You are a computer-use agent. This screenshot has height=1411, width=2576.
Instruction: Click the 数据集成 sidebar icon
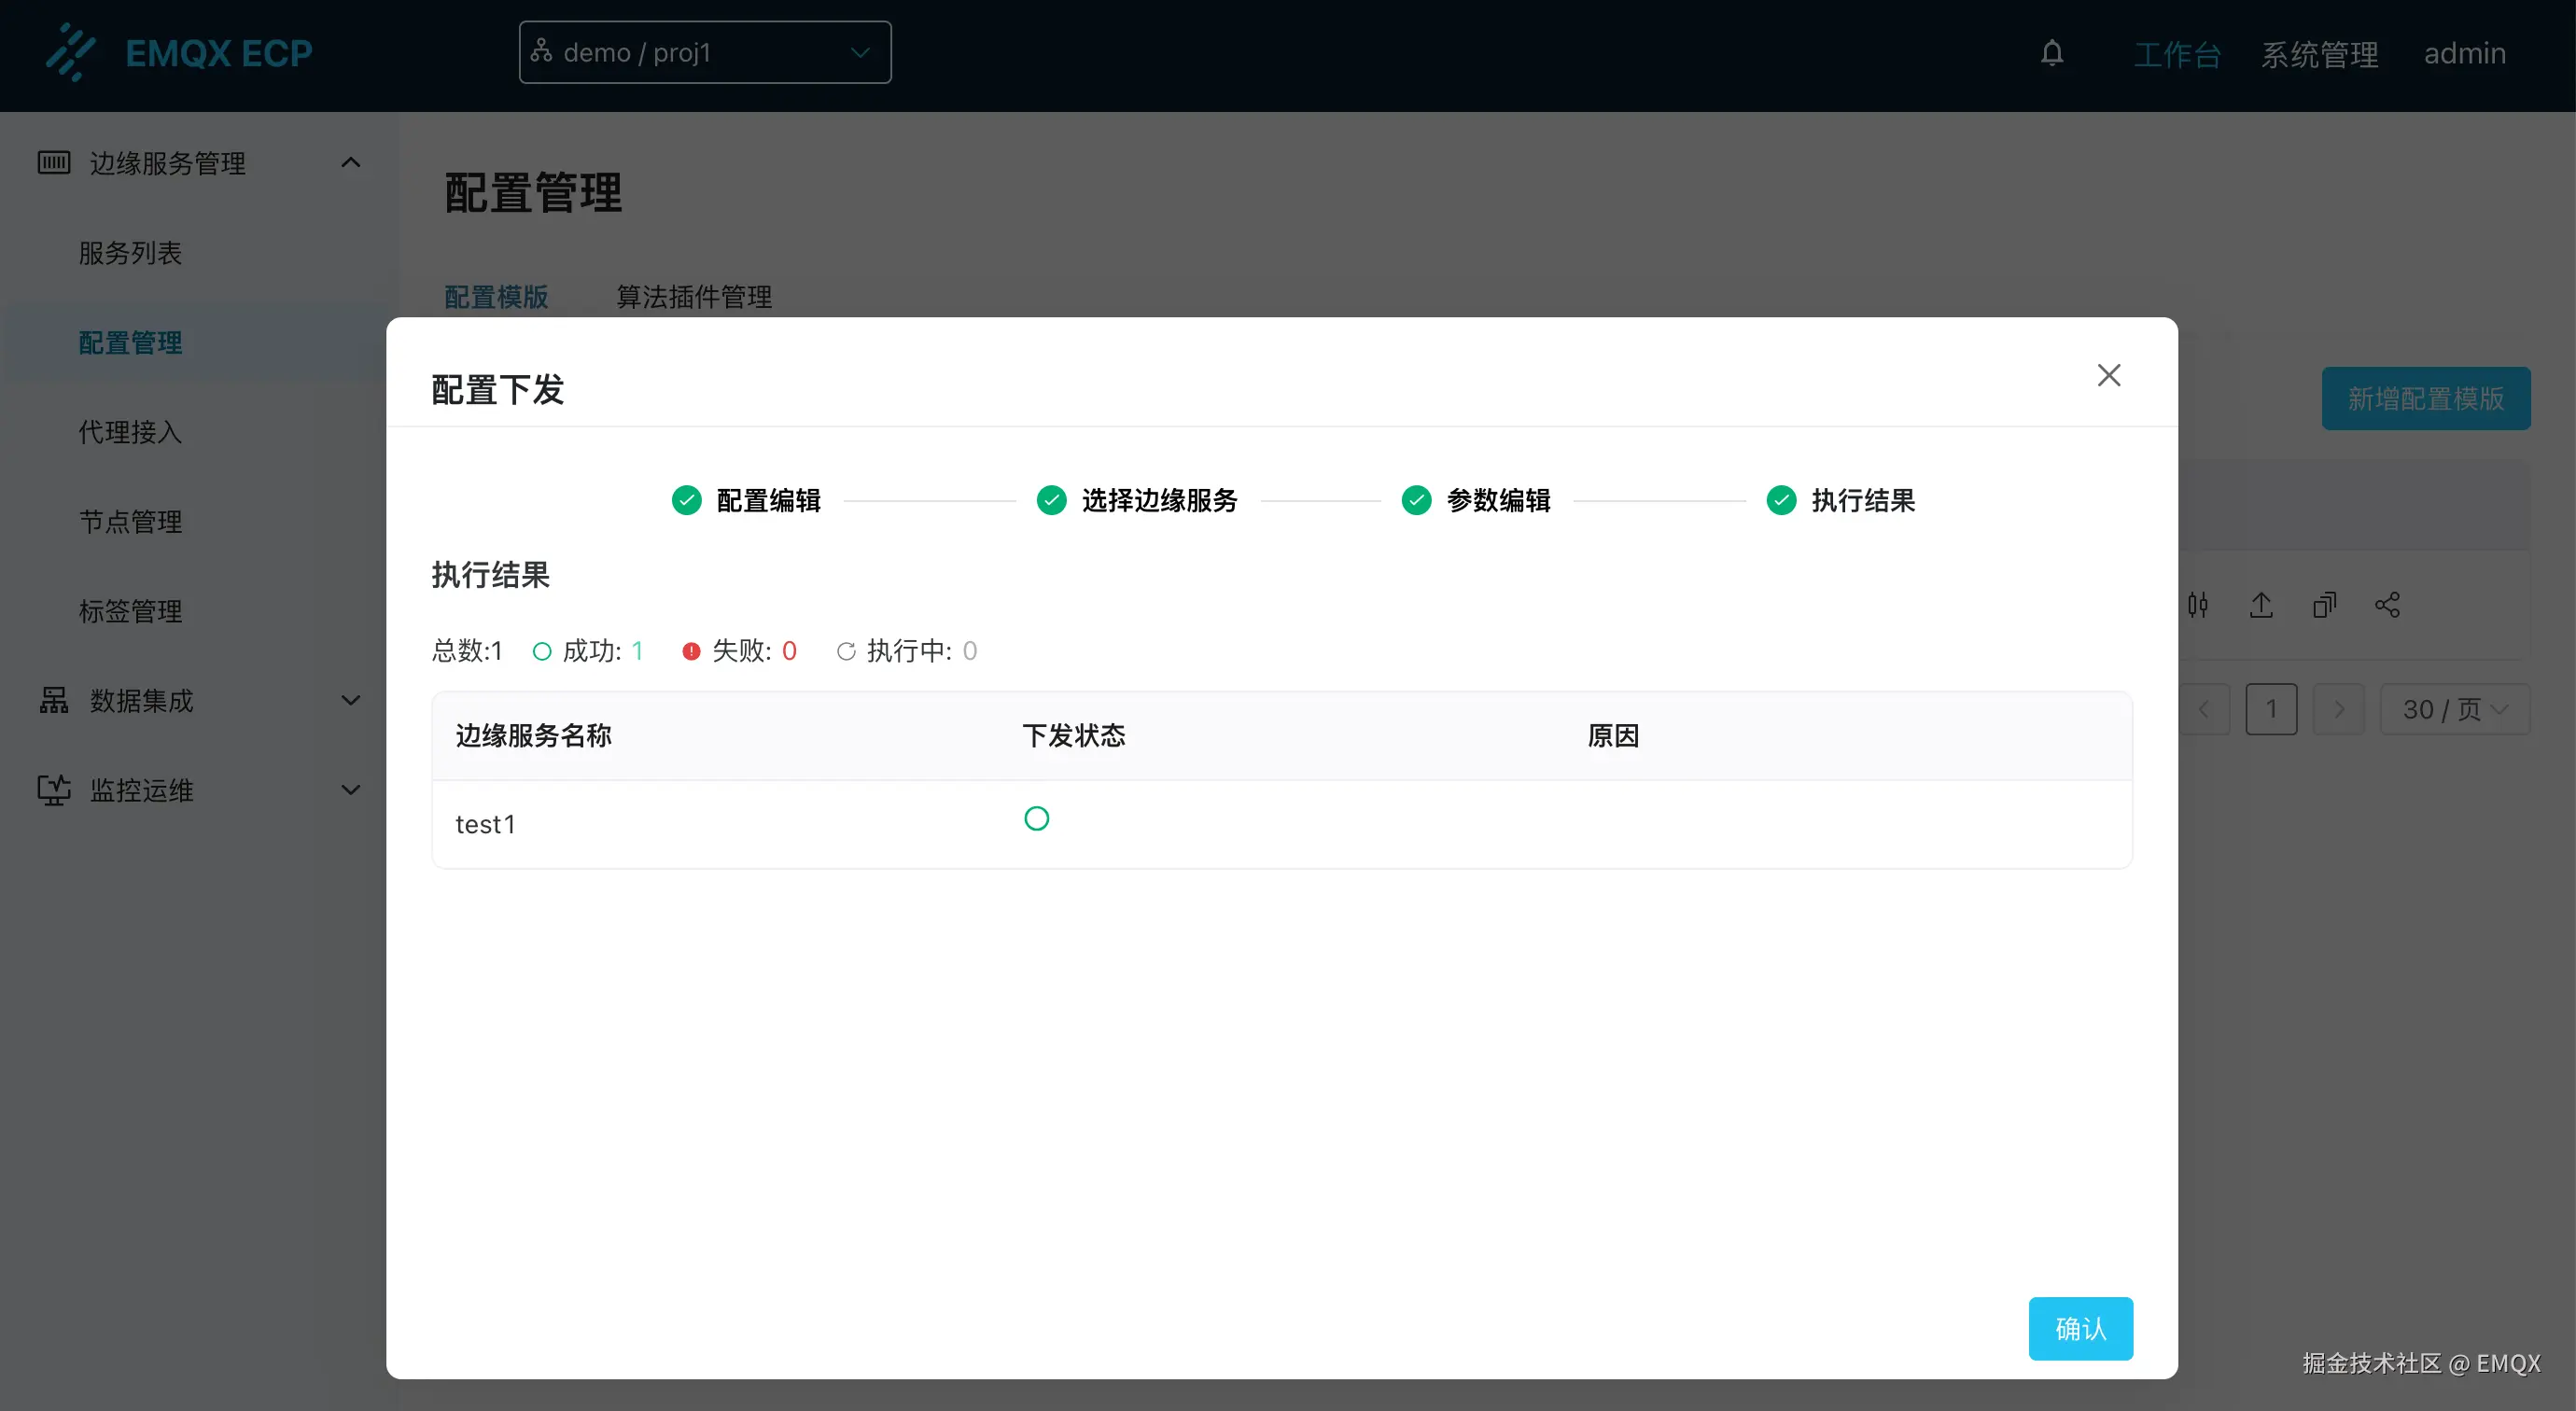point(54,700)
